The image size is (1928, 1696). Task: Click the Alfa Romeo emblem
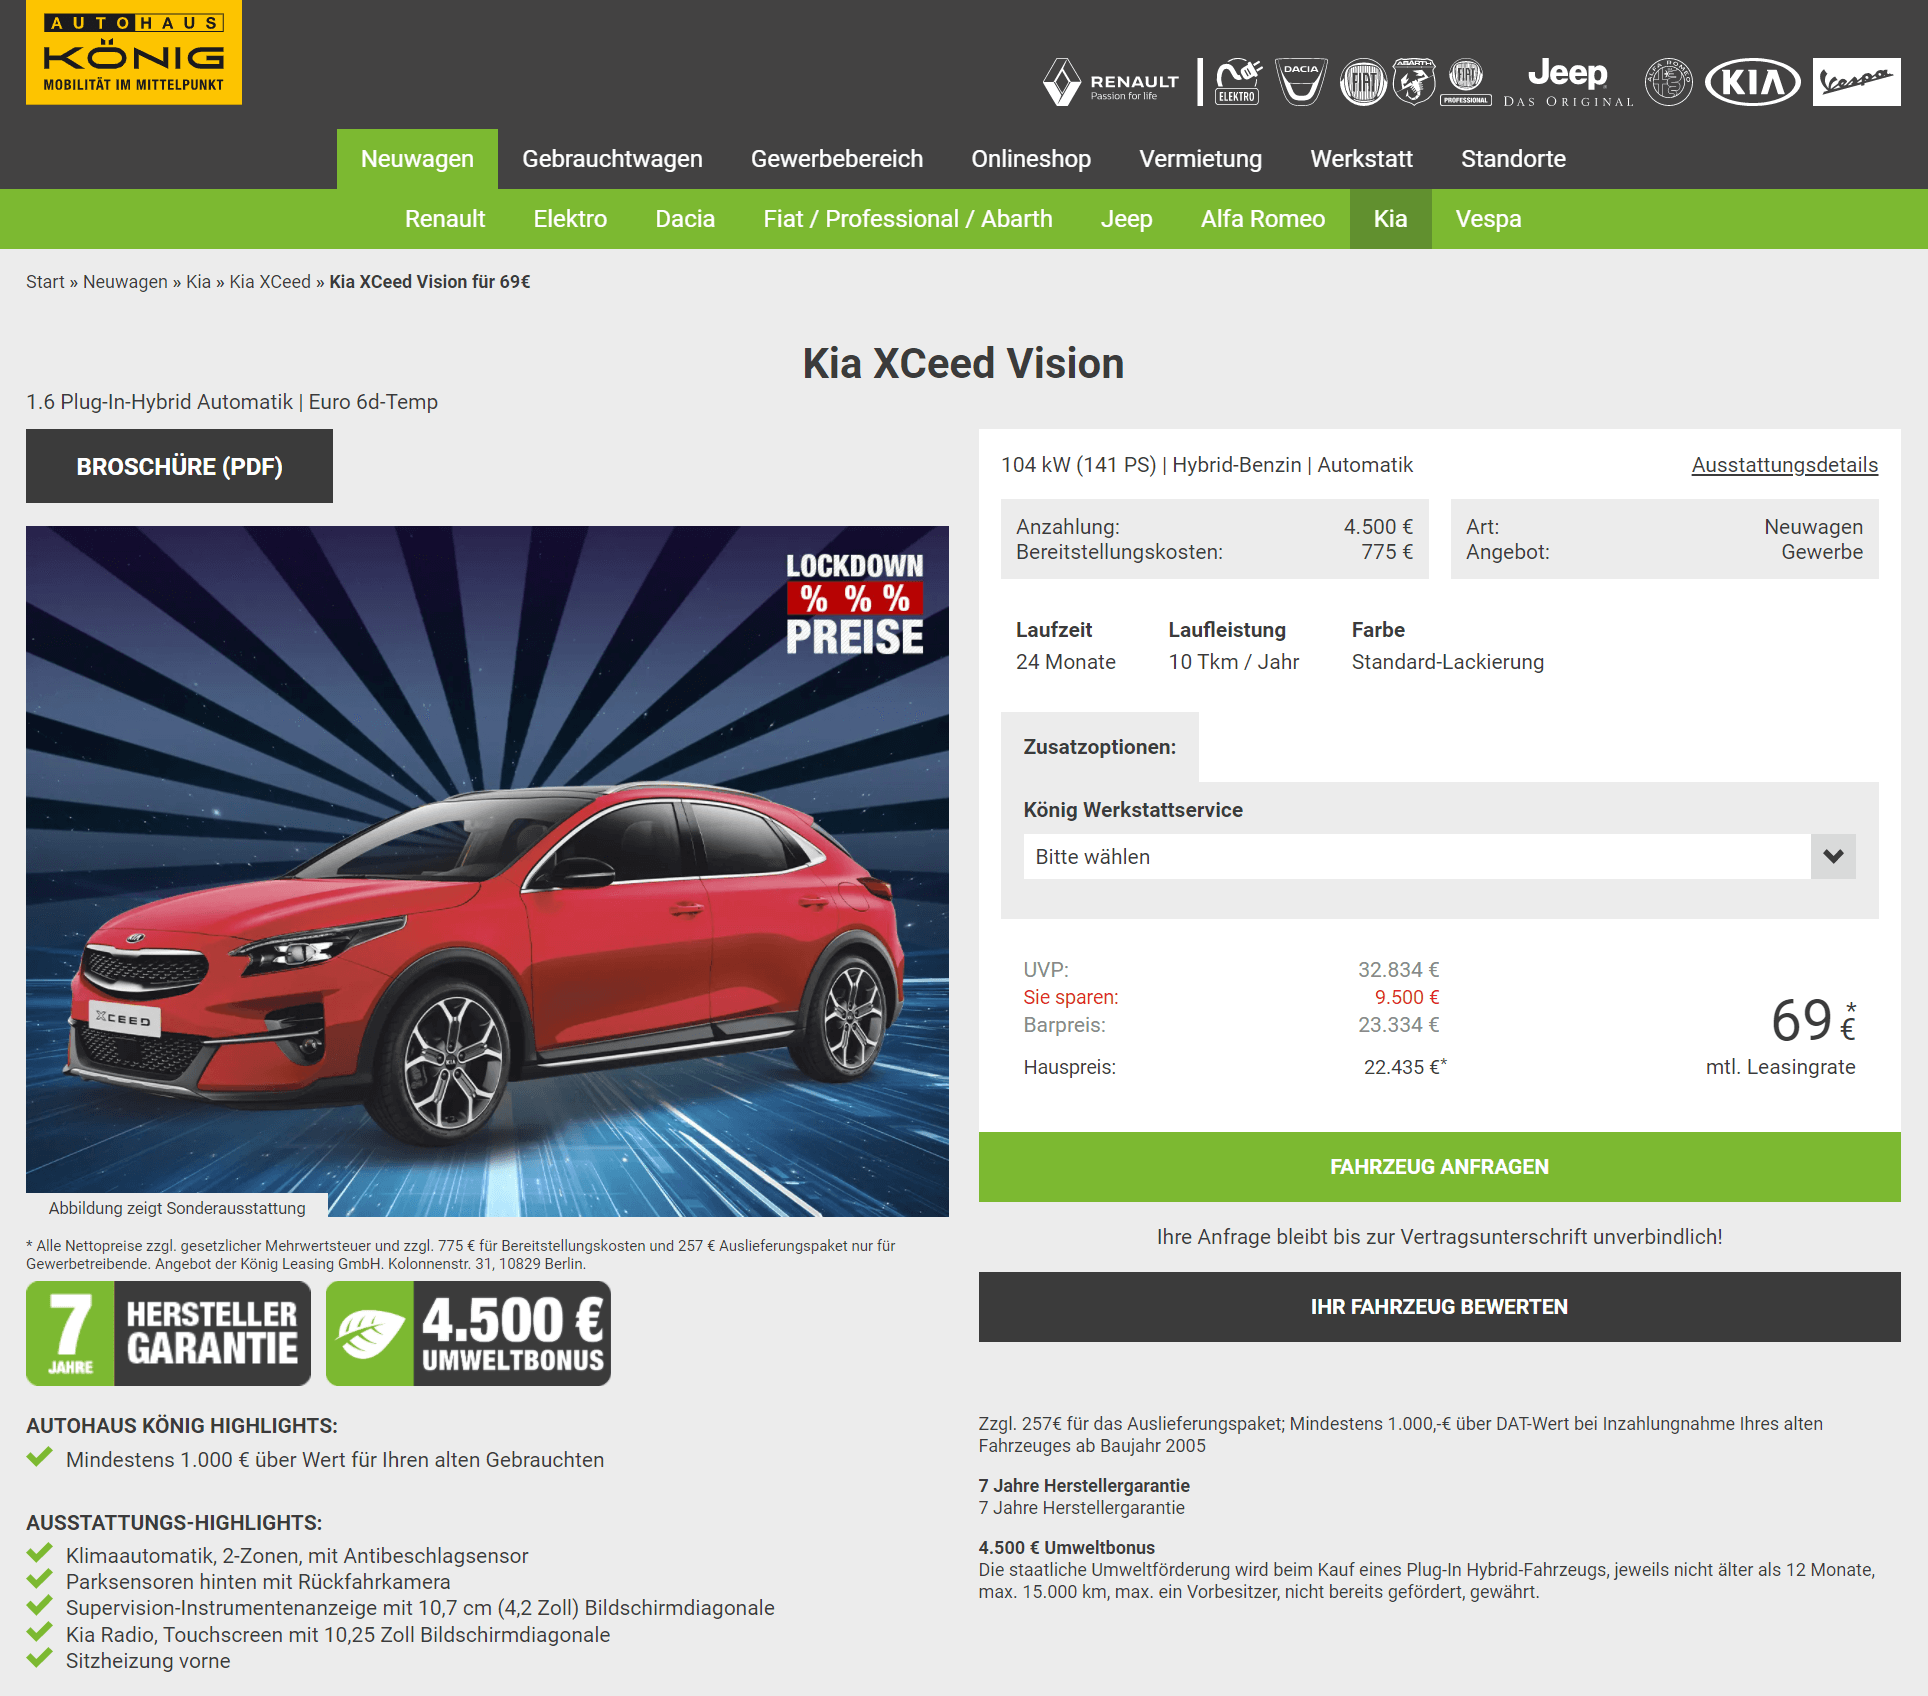coord(1669,82)
